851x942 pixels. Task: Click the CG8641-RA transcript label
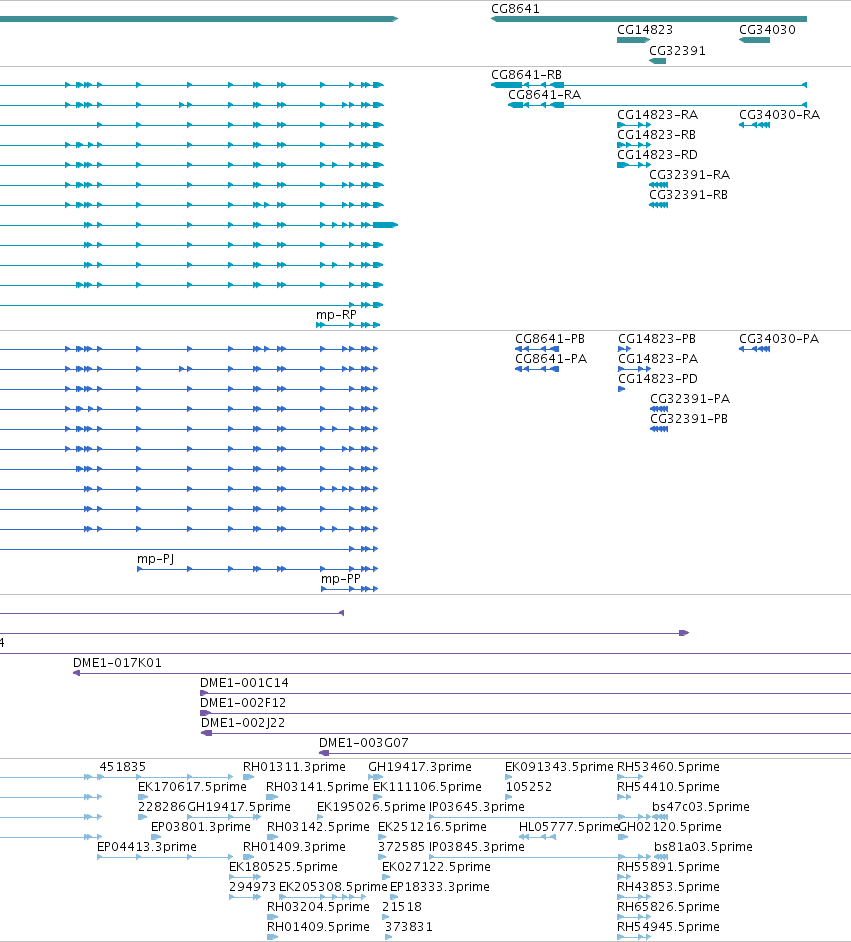(x=544, y=95)
